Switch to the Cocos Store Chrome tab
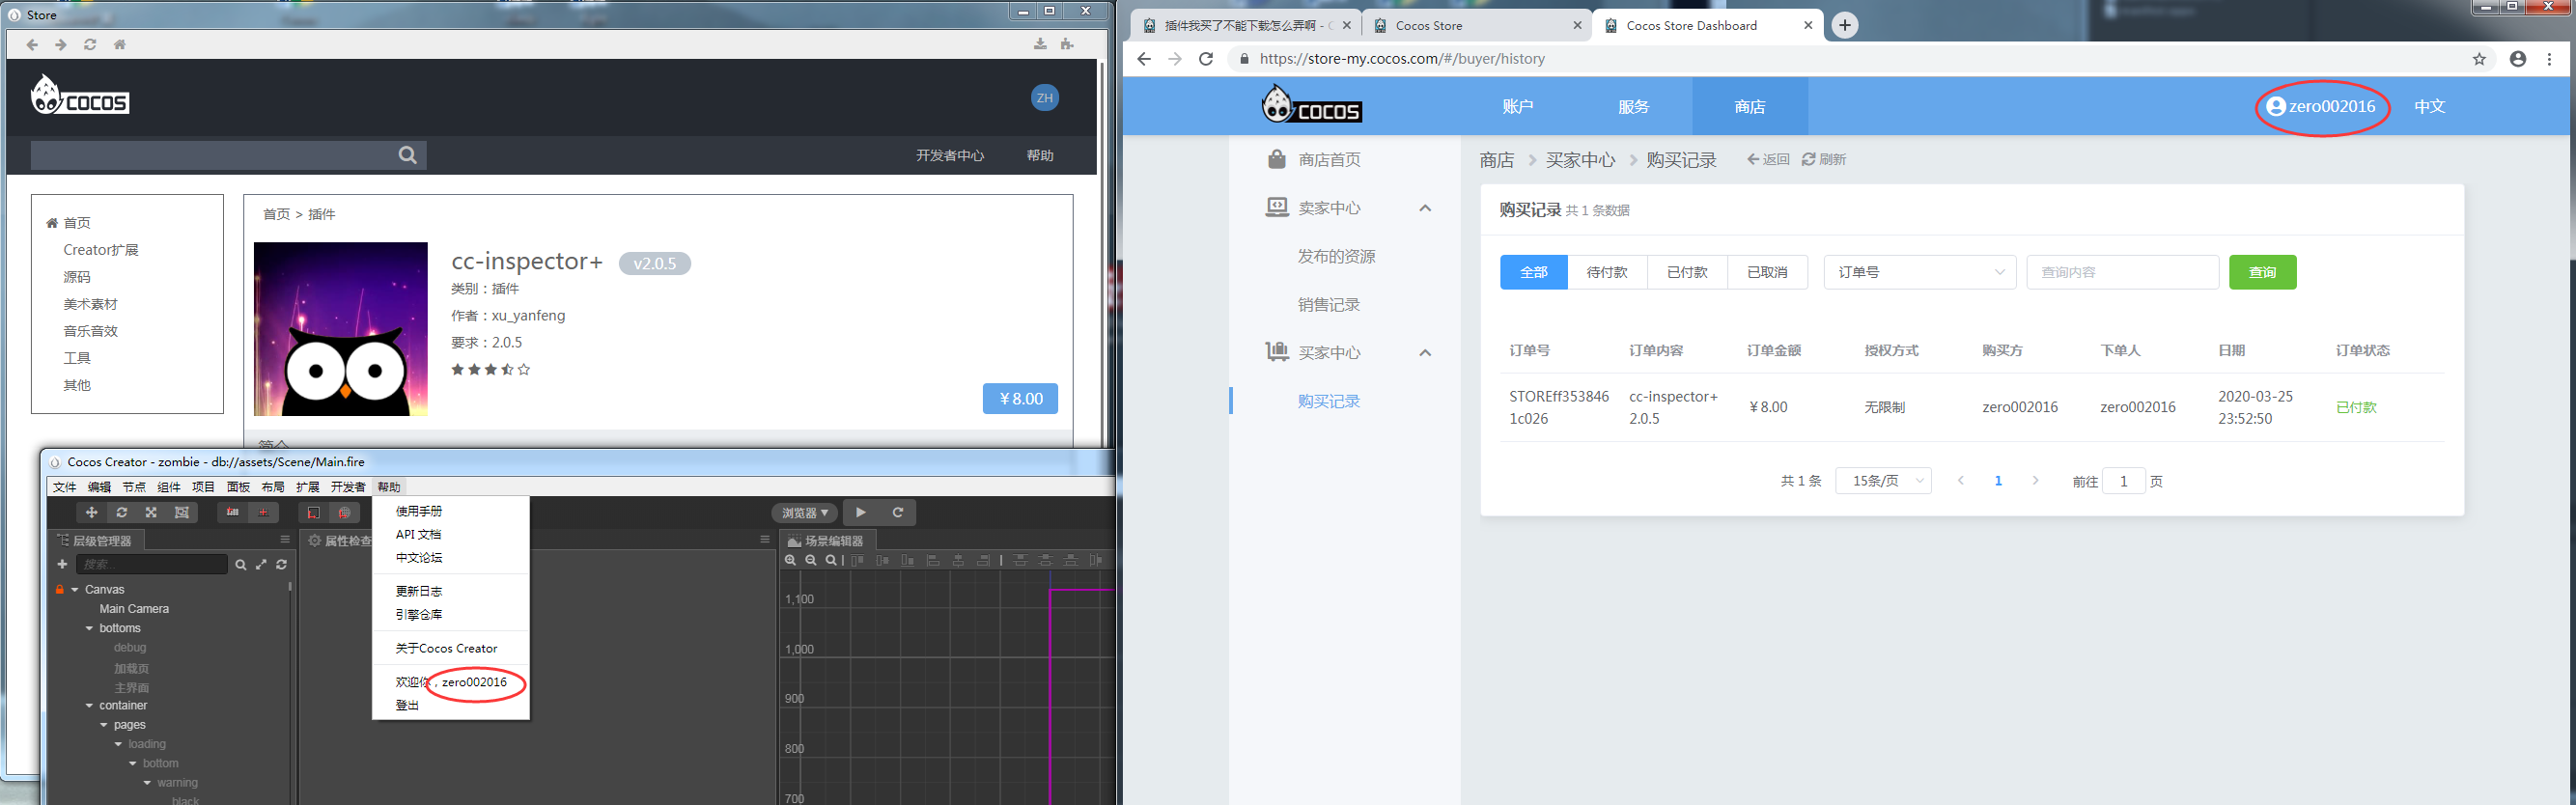This screenshot has height=805, width=2576. [1475, 26]
